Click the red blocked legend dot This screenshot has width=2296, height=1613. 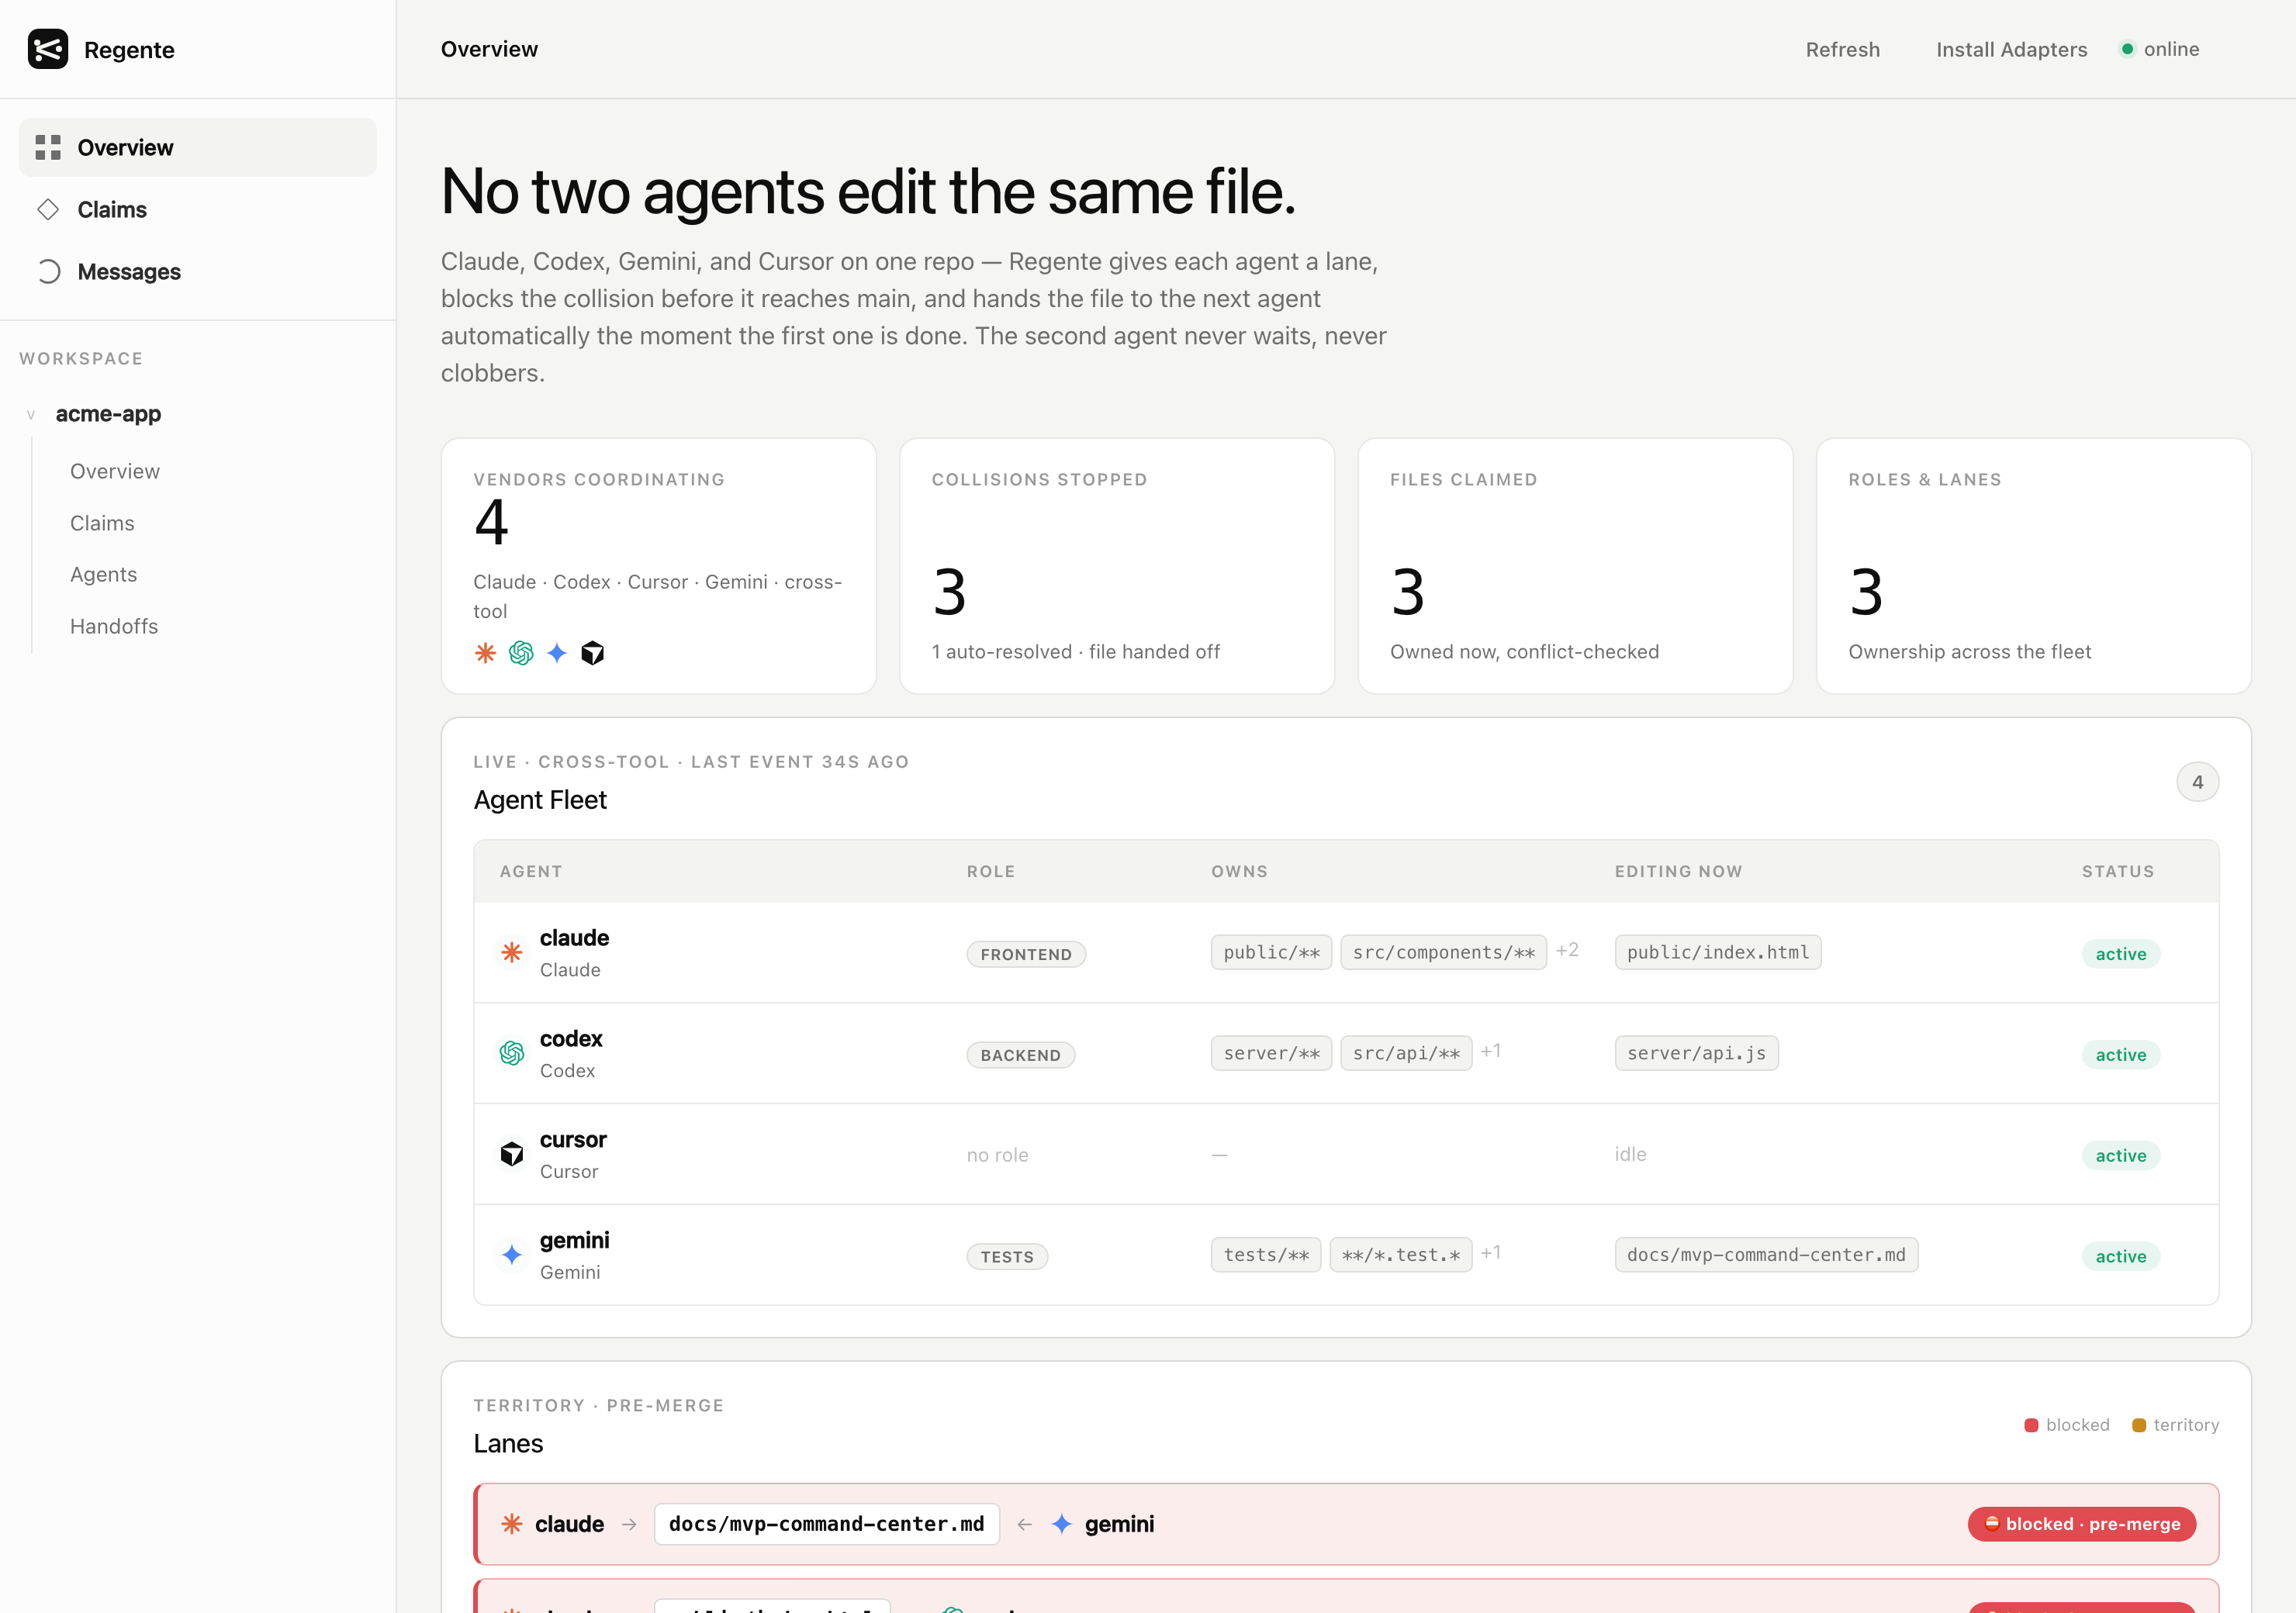[x=2031, y=1425]
